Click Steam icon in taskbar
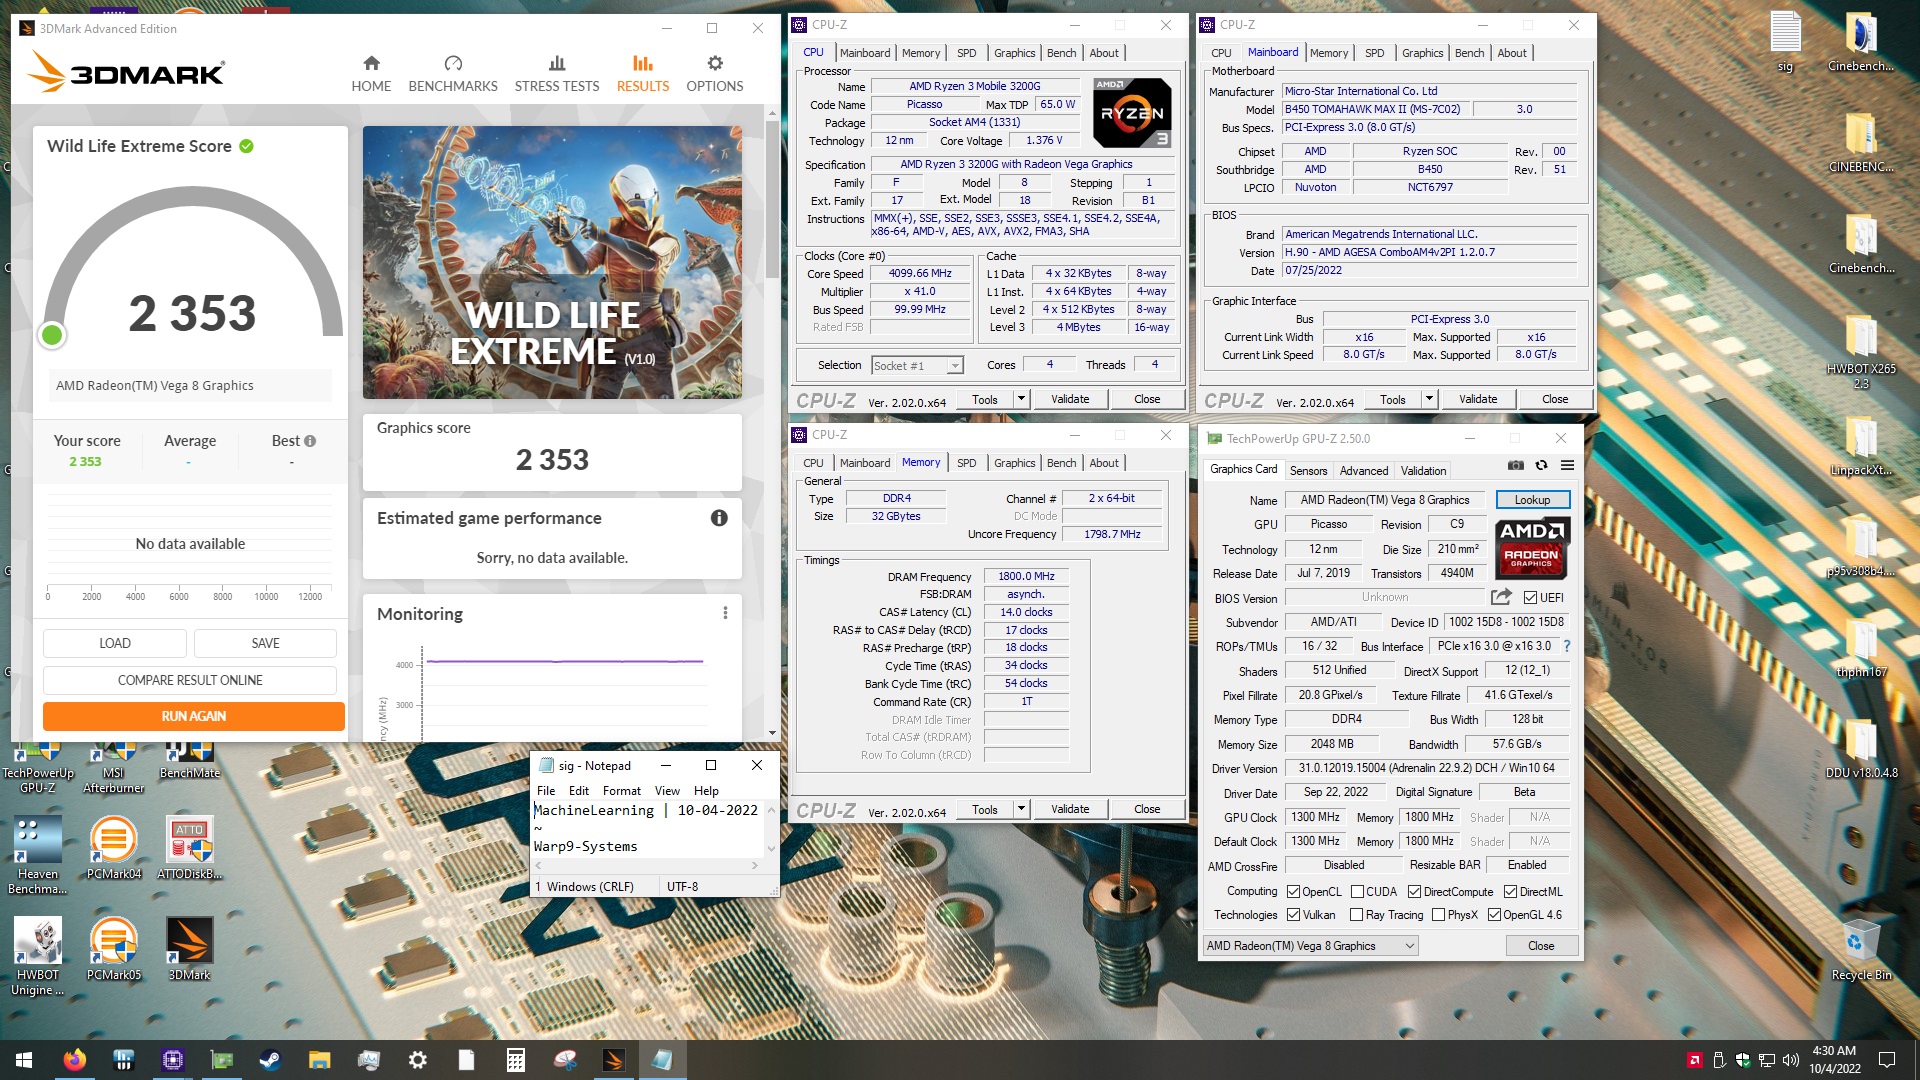 click(270, 1060)
